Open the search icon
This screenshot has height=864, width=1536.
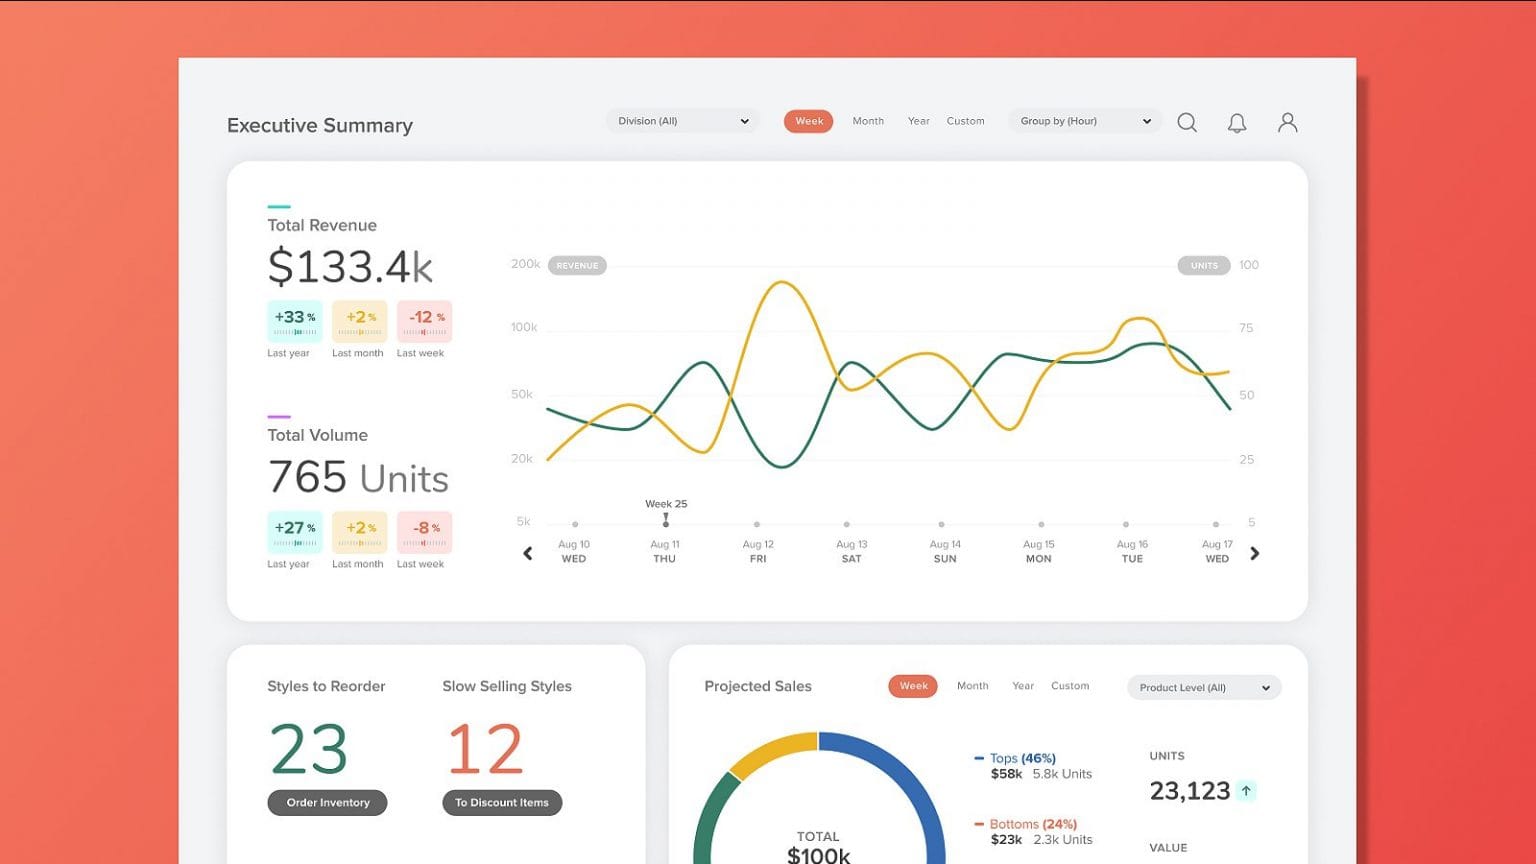[x=1187, y=122]
